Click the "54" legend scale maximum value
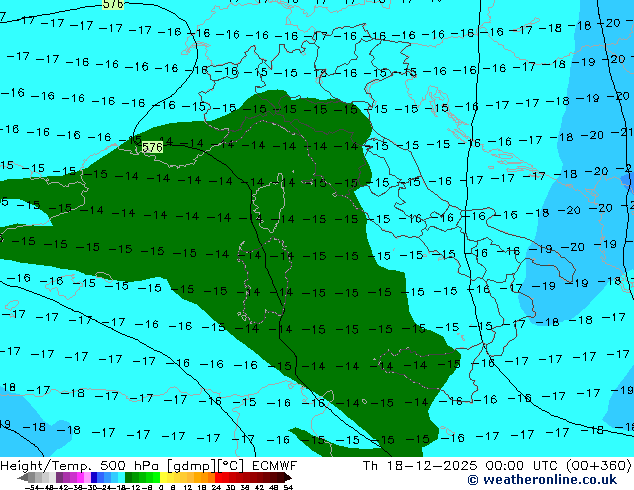The height and width of the screenshot is (490, 634). pyautogui.click(x=288, y=488)
